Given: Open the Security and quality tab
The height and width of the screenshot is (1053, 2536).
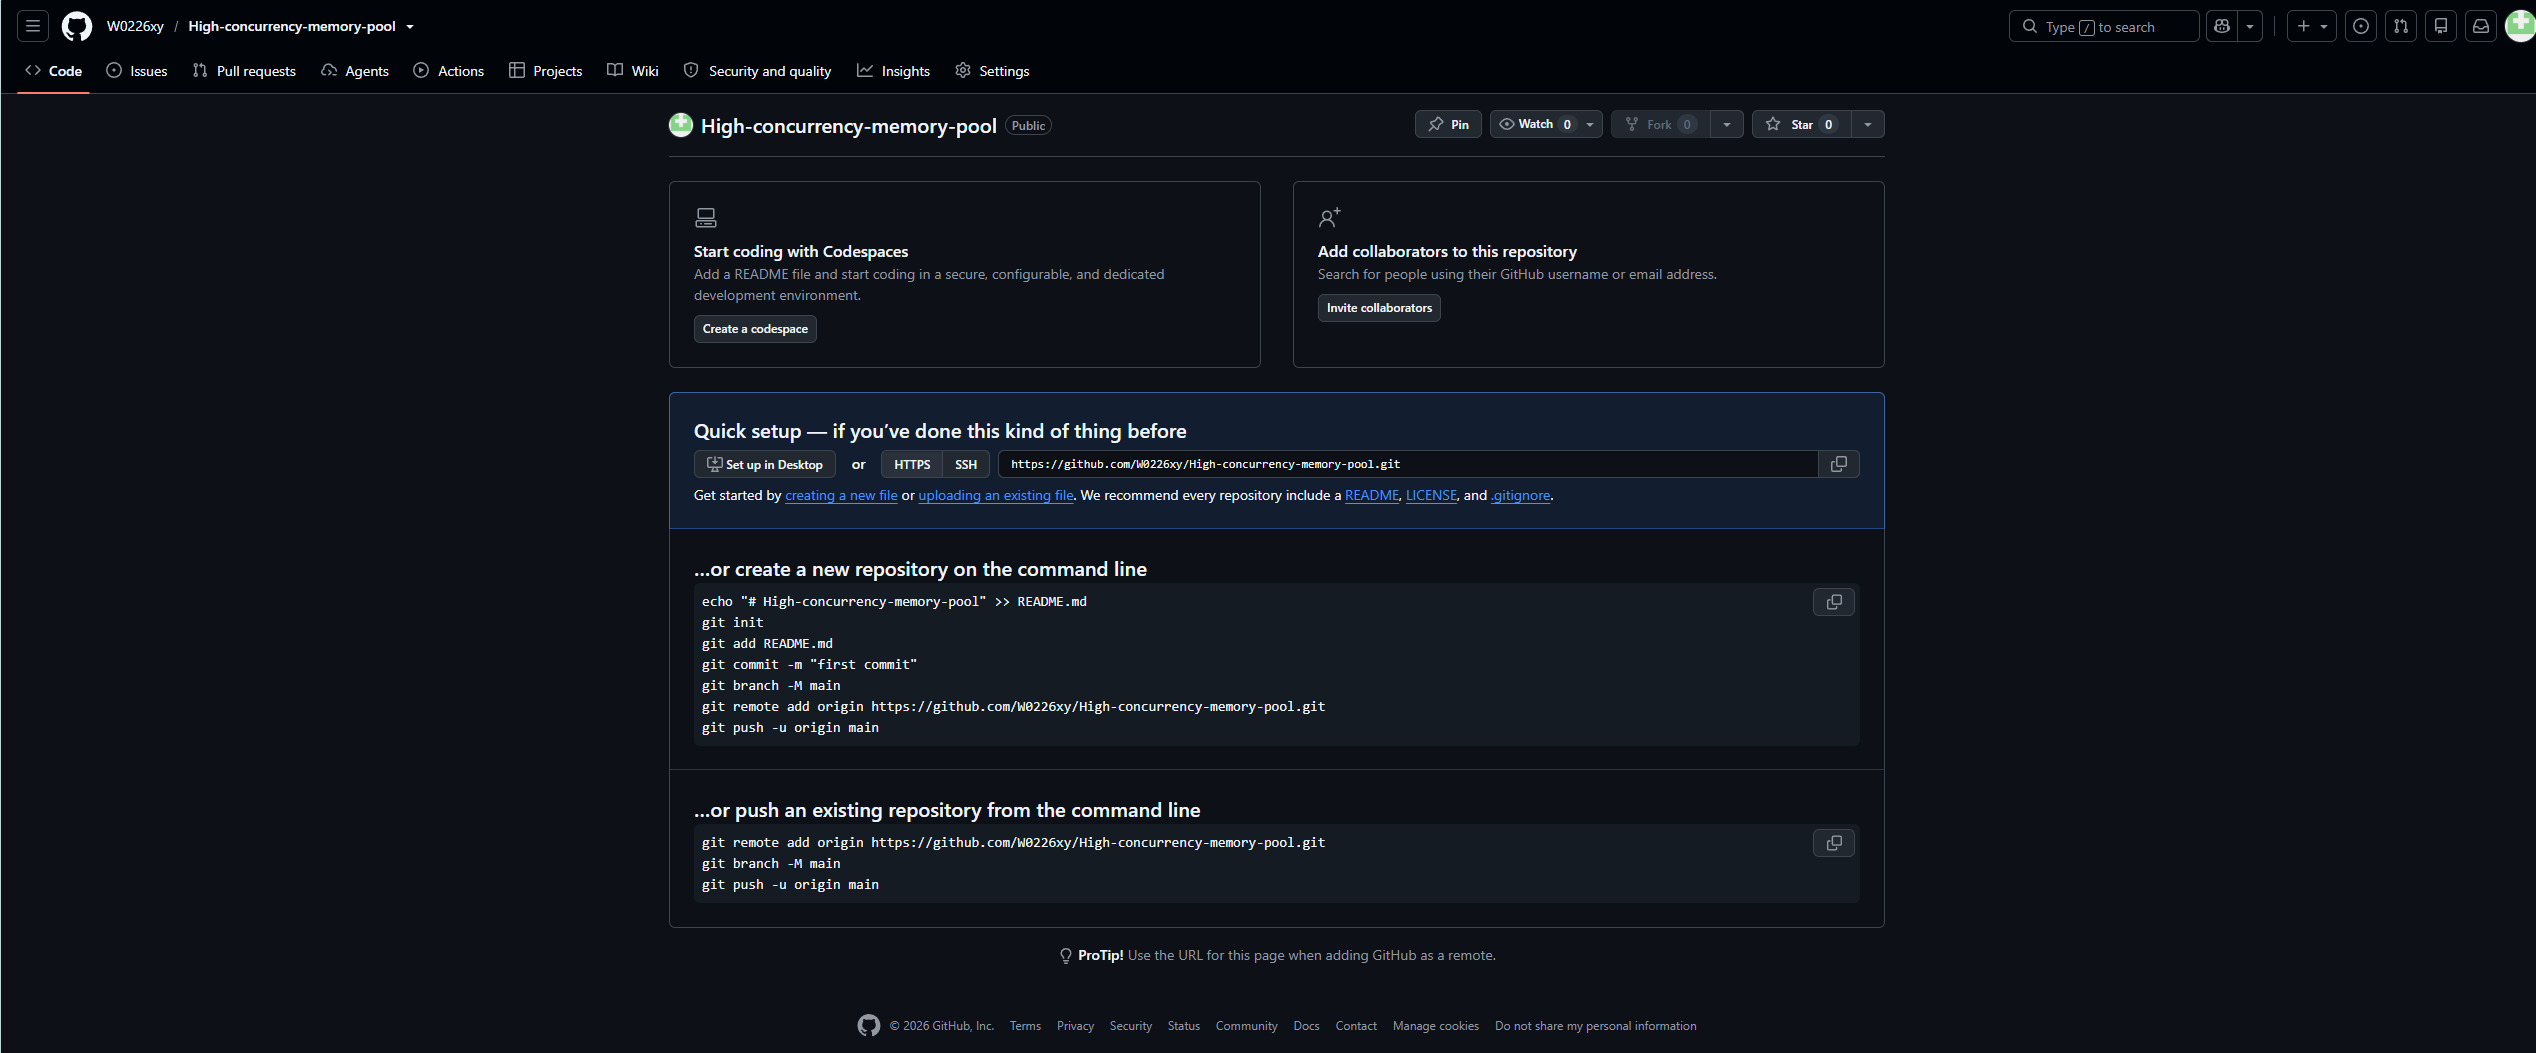Looking at the screenshot, I should (758, 71).
